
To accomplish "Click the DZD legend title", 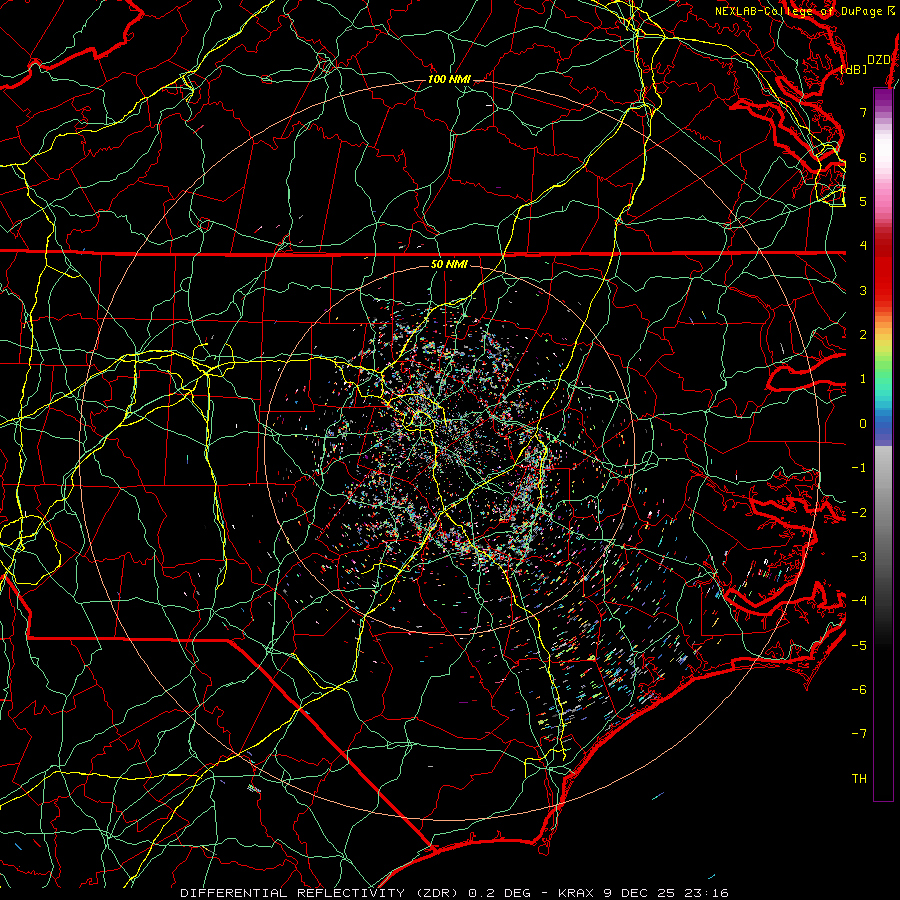I will click(878, 60).
